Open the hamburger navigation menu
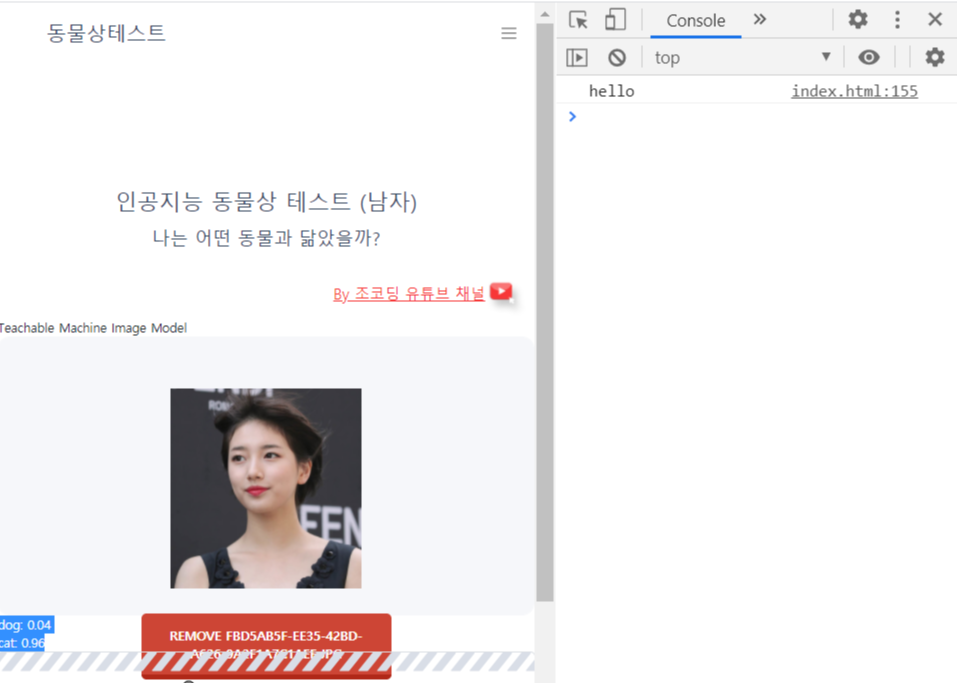Image resolution: width=957 pixels, height=683 pixels. point(508,33)
